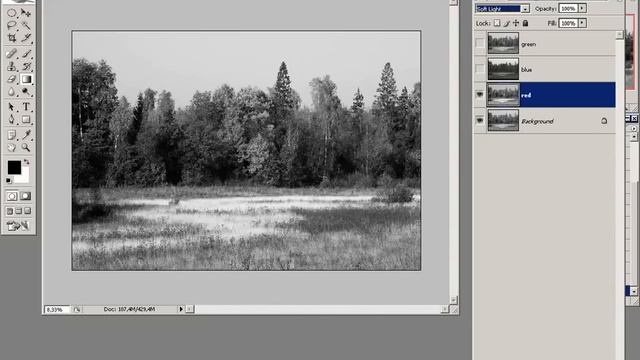The width and height of the screenshot is (640, 360).
Task: Toggle Lock all padlock icon
Action: [526, 23]
